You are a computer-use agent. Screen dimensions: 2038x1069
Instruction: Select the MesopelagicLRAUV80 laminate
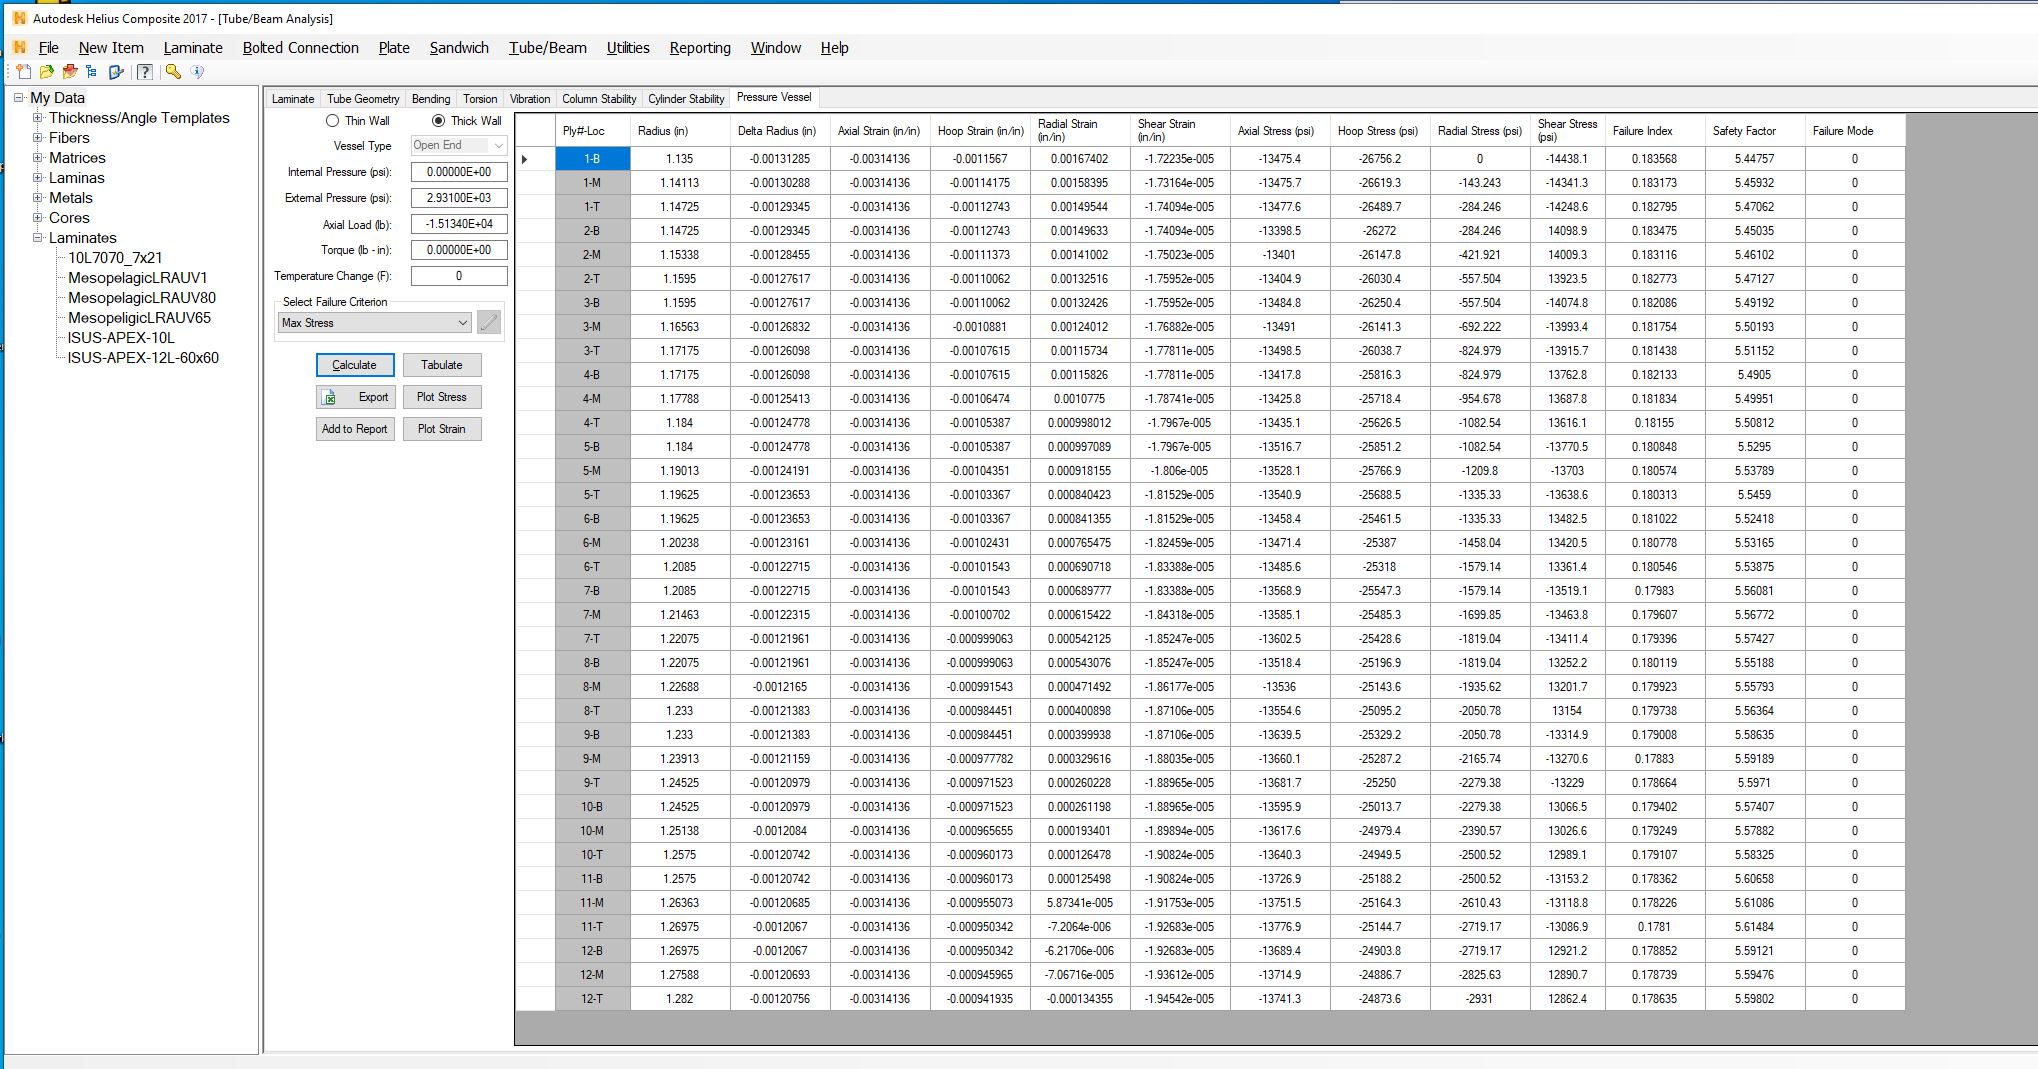click(142, 298)
